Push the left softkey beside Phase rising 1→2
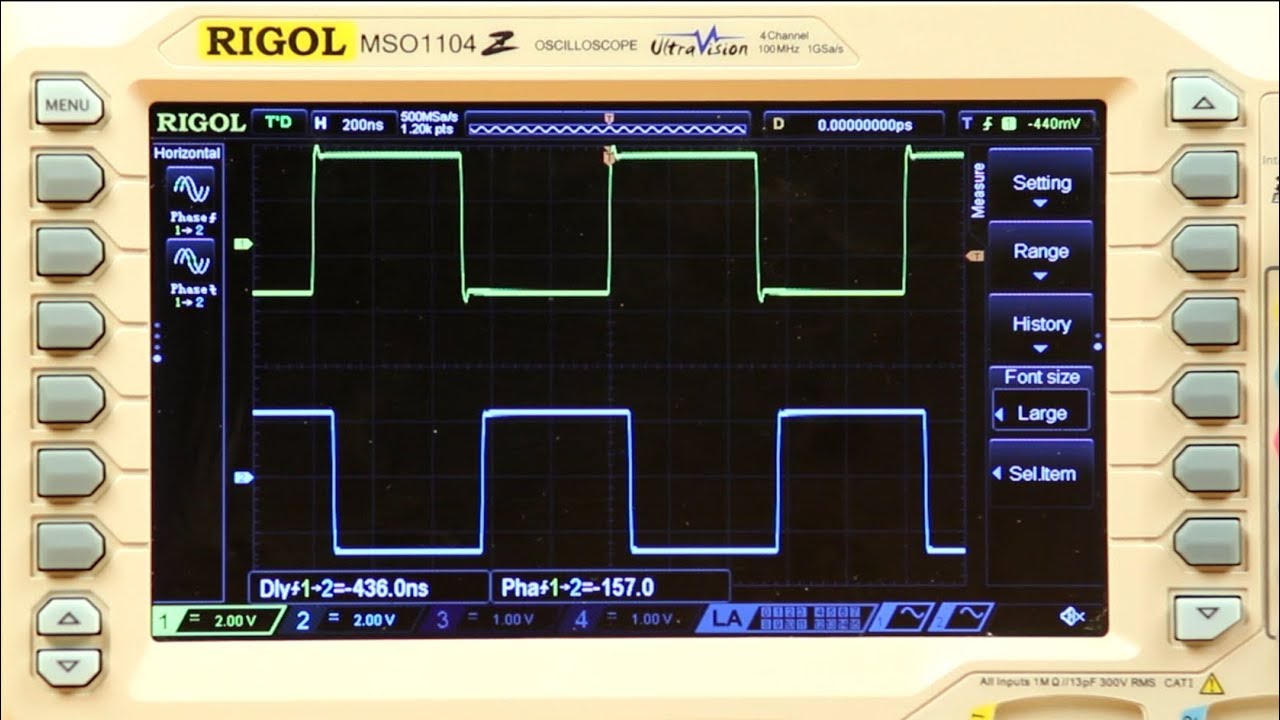This screenshot has width=1280, height=720. (70, 178)
